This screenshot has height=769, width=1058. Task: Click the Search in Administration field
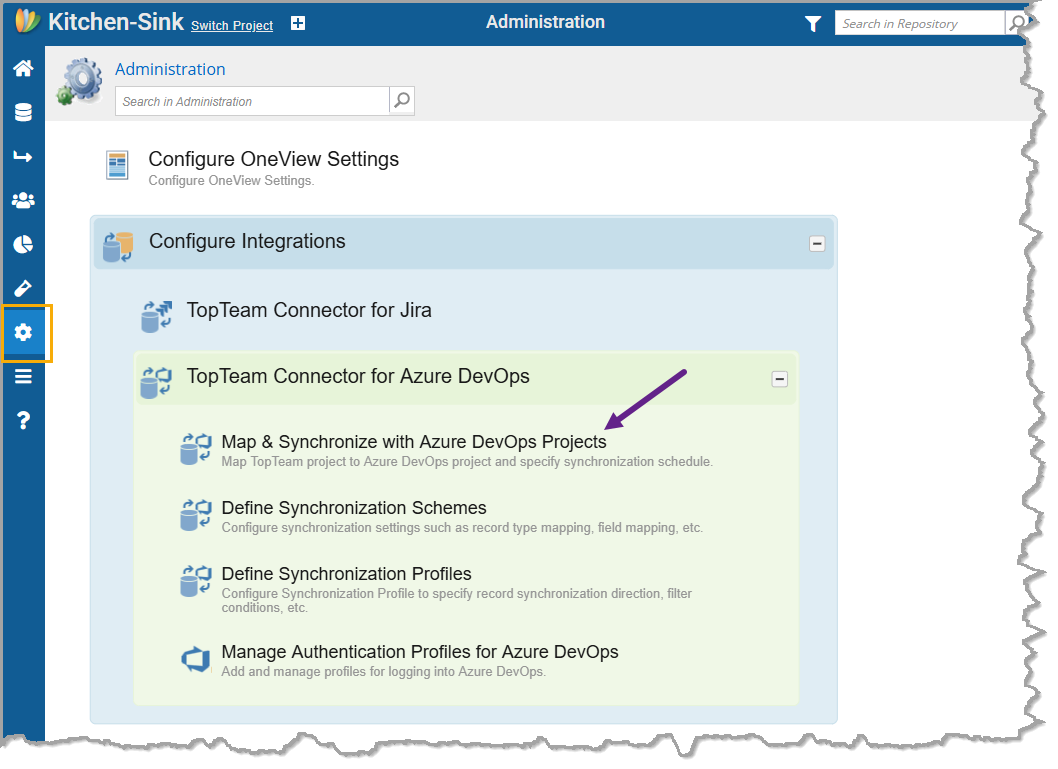pos(252,101)
